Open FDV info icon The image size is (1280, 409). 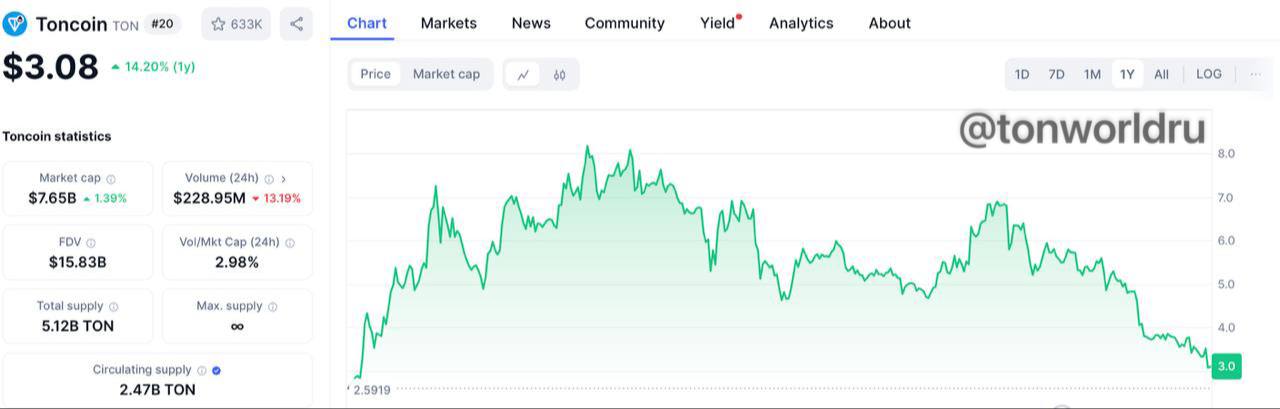(91, 243)
